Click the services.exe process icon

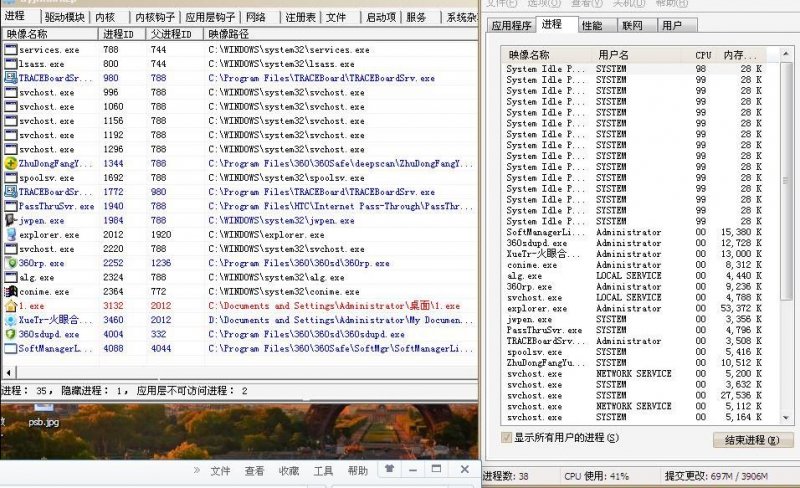tap(11, 50)
